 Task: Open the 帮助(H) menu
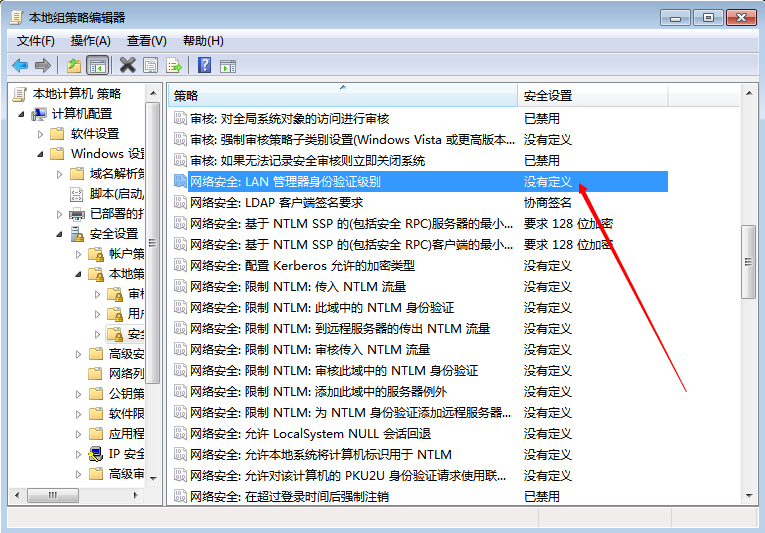pos(203,41)
